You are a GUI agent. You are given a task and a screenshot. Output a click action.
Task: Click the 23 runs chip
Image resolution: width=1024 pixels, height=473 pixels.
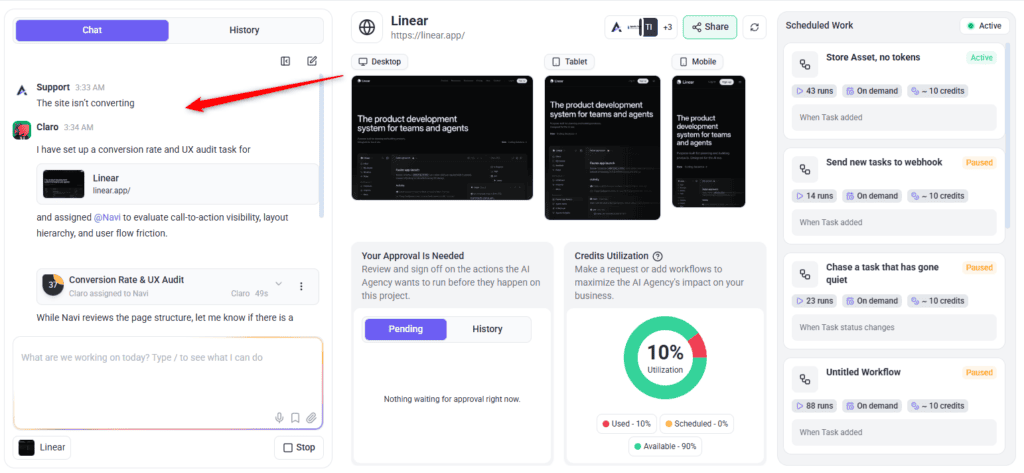coord(814,301)
